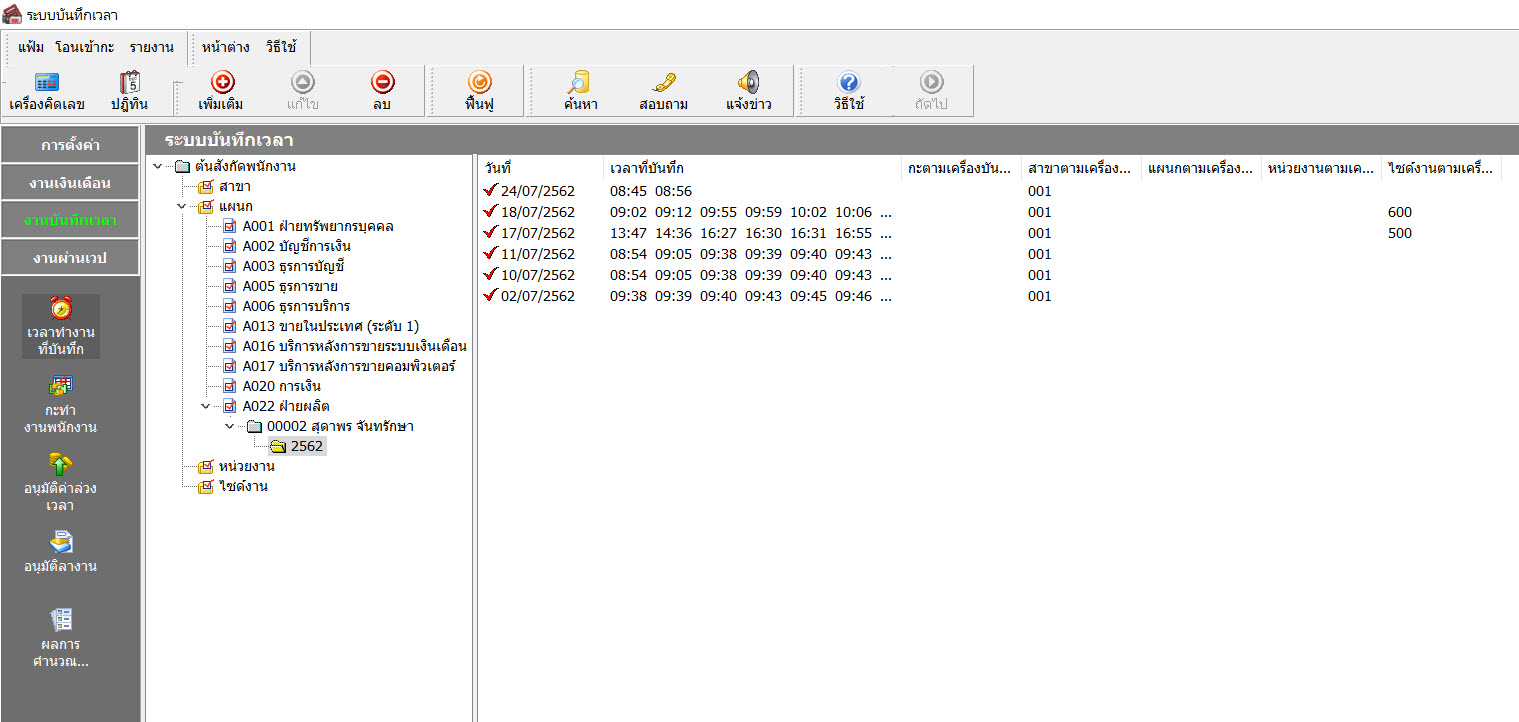
Task: Collapse the 00002 employee node
Action: 229,426
